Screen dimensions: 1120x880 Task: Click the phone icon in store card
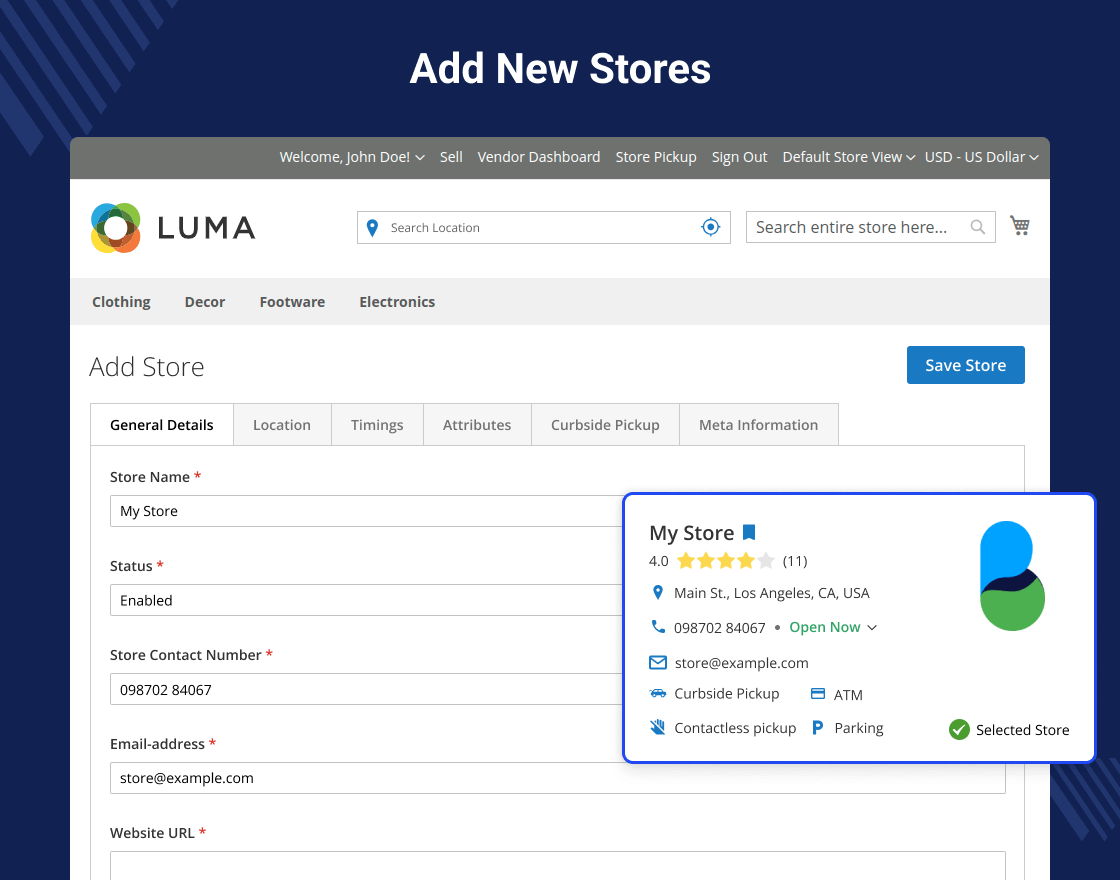658,626
